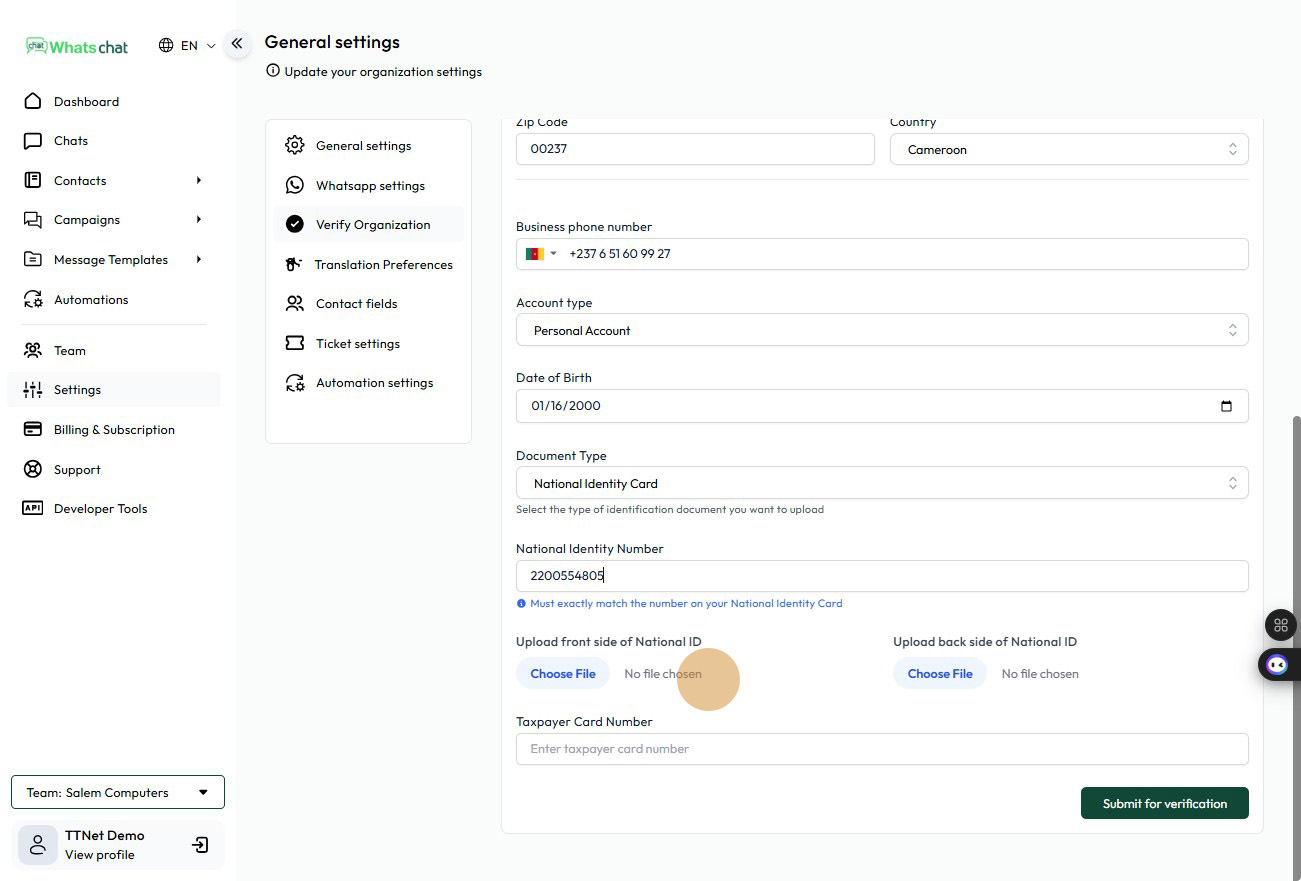The image size is (1301, 881).
Task: Click the Taxpayer Card Number field
Action: tap(881, 749)
